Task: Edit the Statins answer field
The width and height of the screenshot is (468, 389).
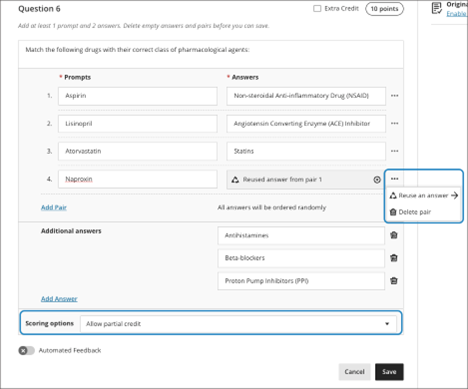Action: tap(306, 151)
